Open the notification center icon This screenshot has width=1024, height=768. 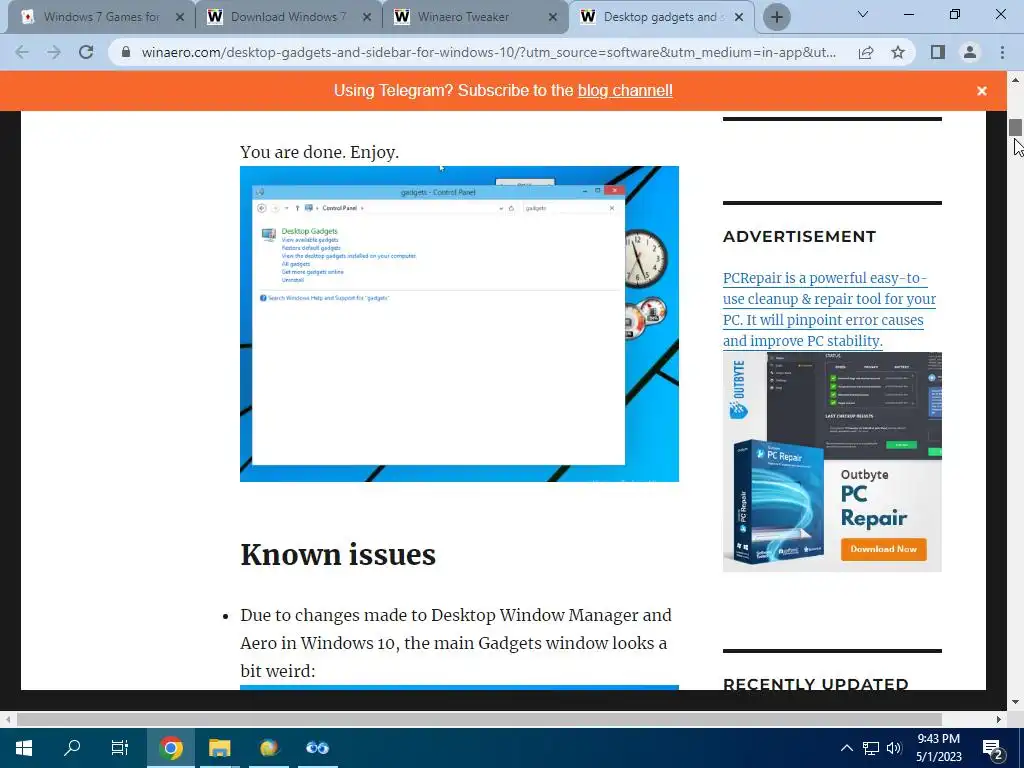click(993, 748)
